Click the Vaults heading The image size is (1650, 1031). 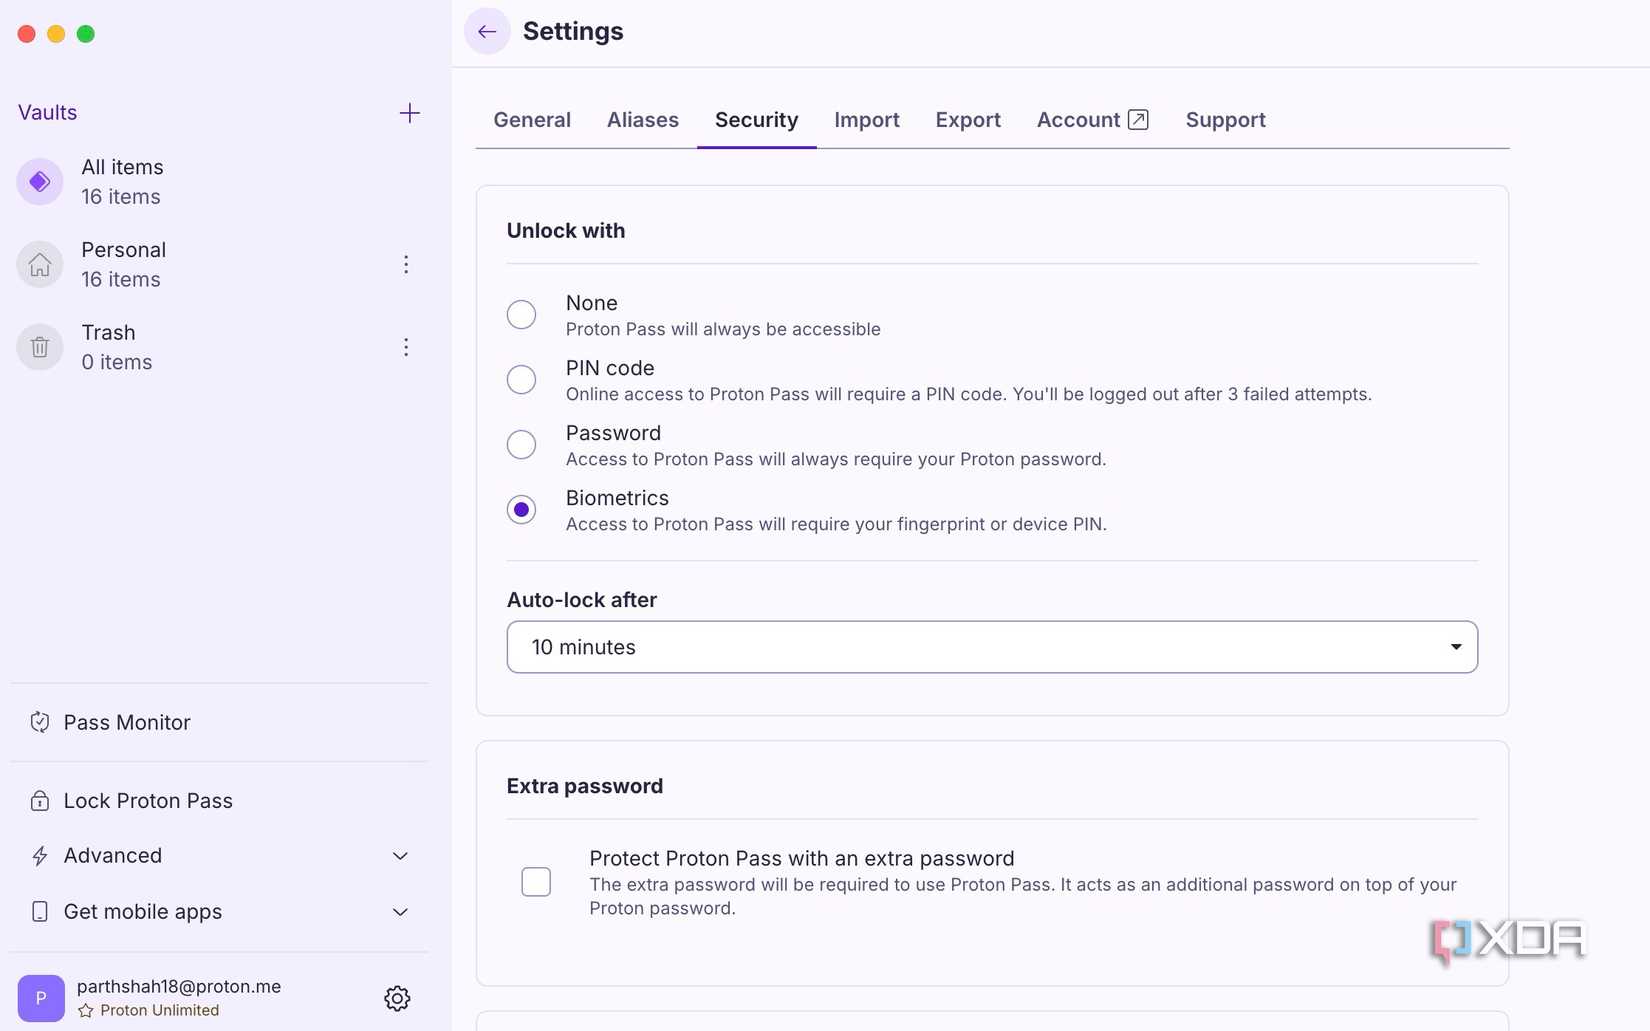pos(48,112)
